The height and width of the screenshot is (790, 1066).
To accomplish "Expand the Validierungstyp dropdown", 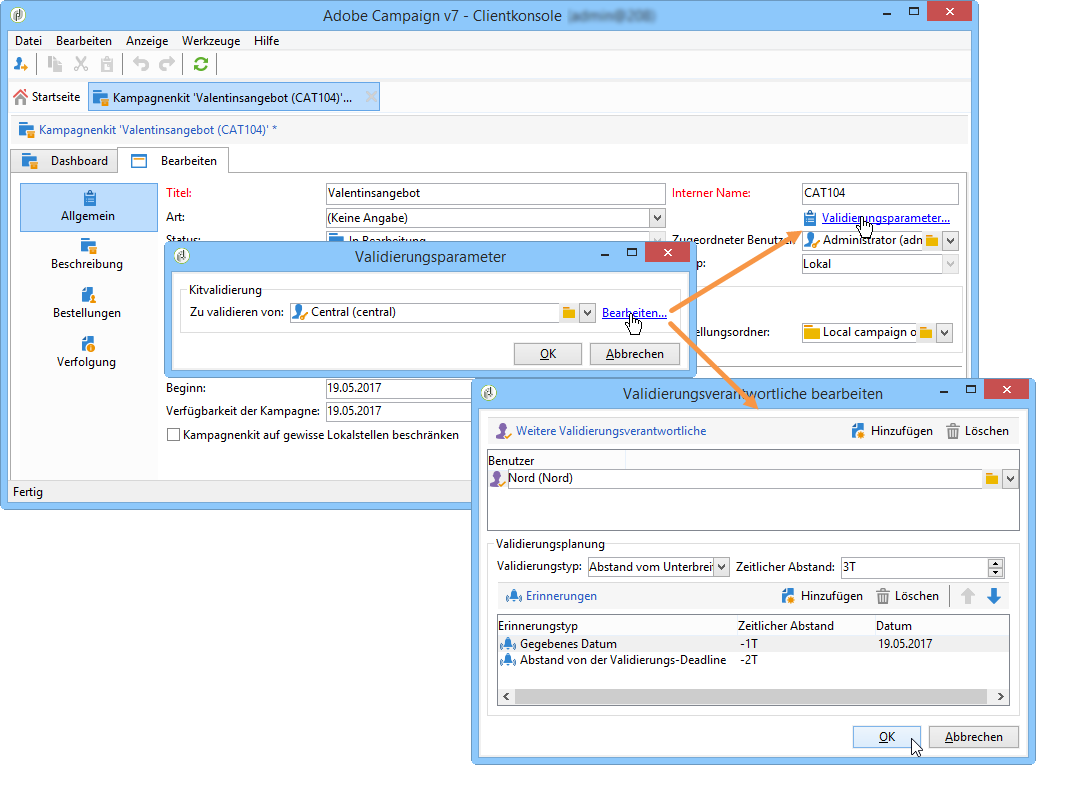I will (721, 567).
